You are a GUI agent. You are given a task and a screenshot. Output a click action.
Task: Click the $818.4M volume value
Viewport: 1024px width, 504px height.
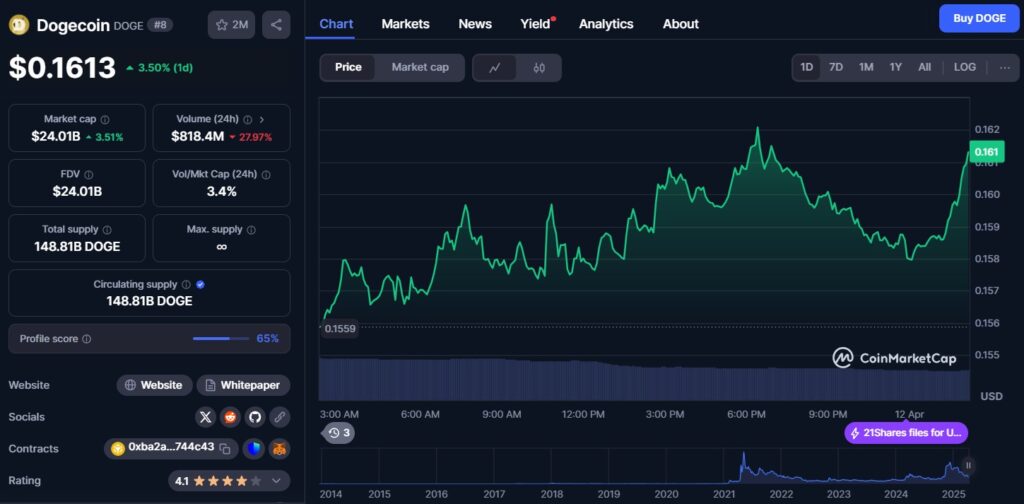198,136
